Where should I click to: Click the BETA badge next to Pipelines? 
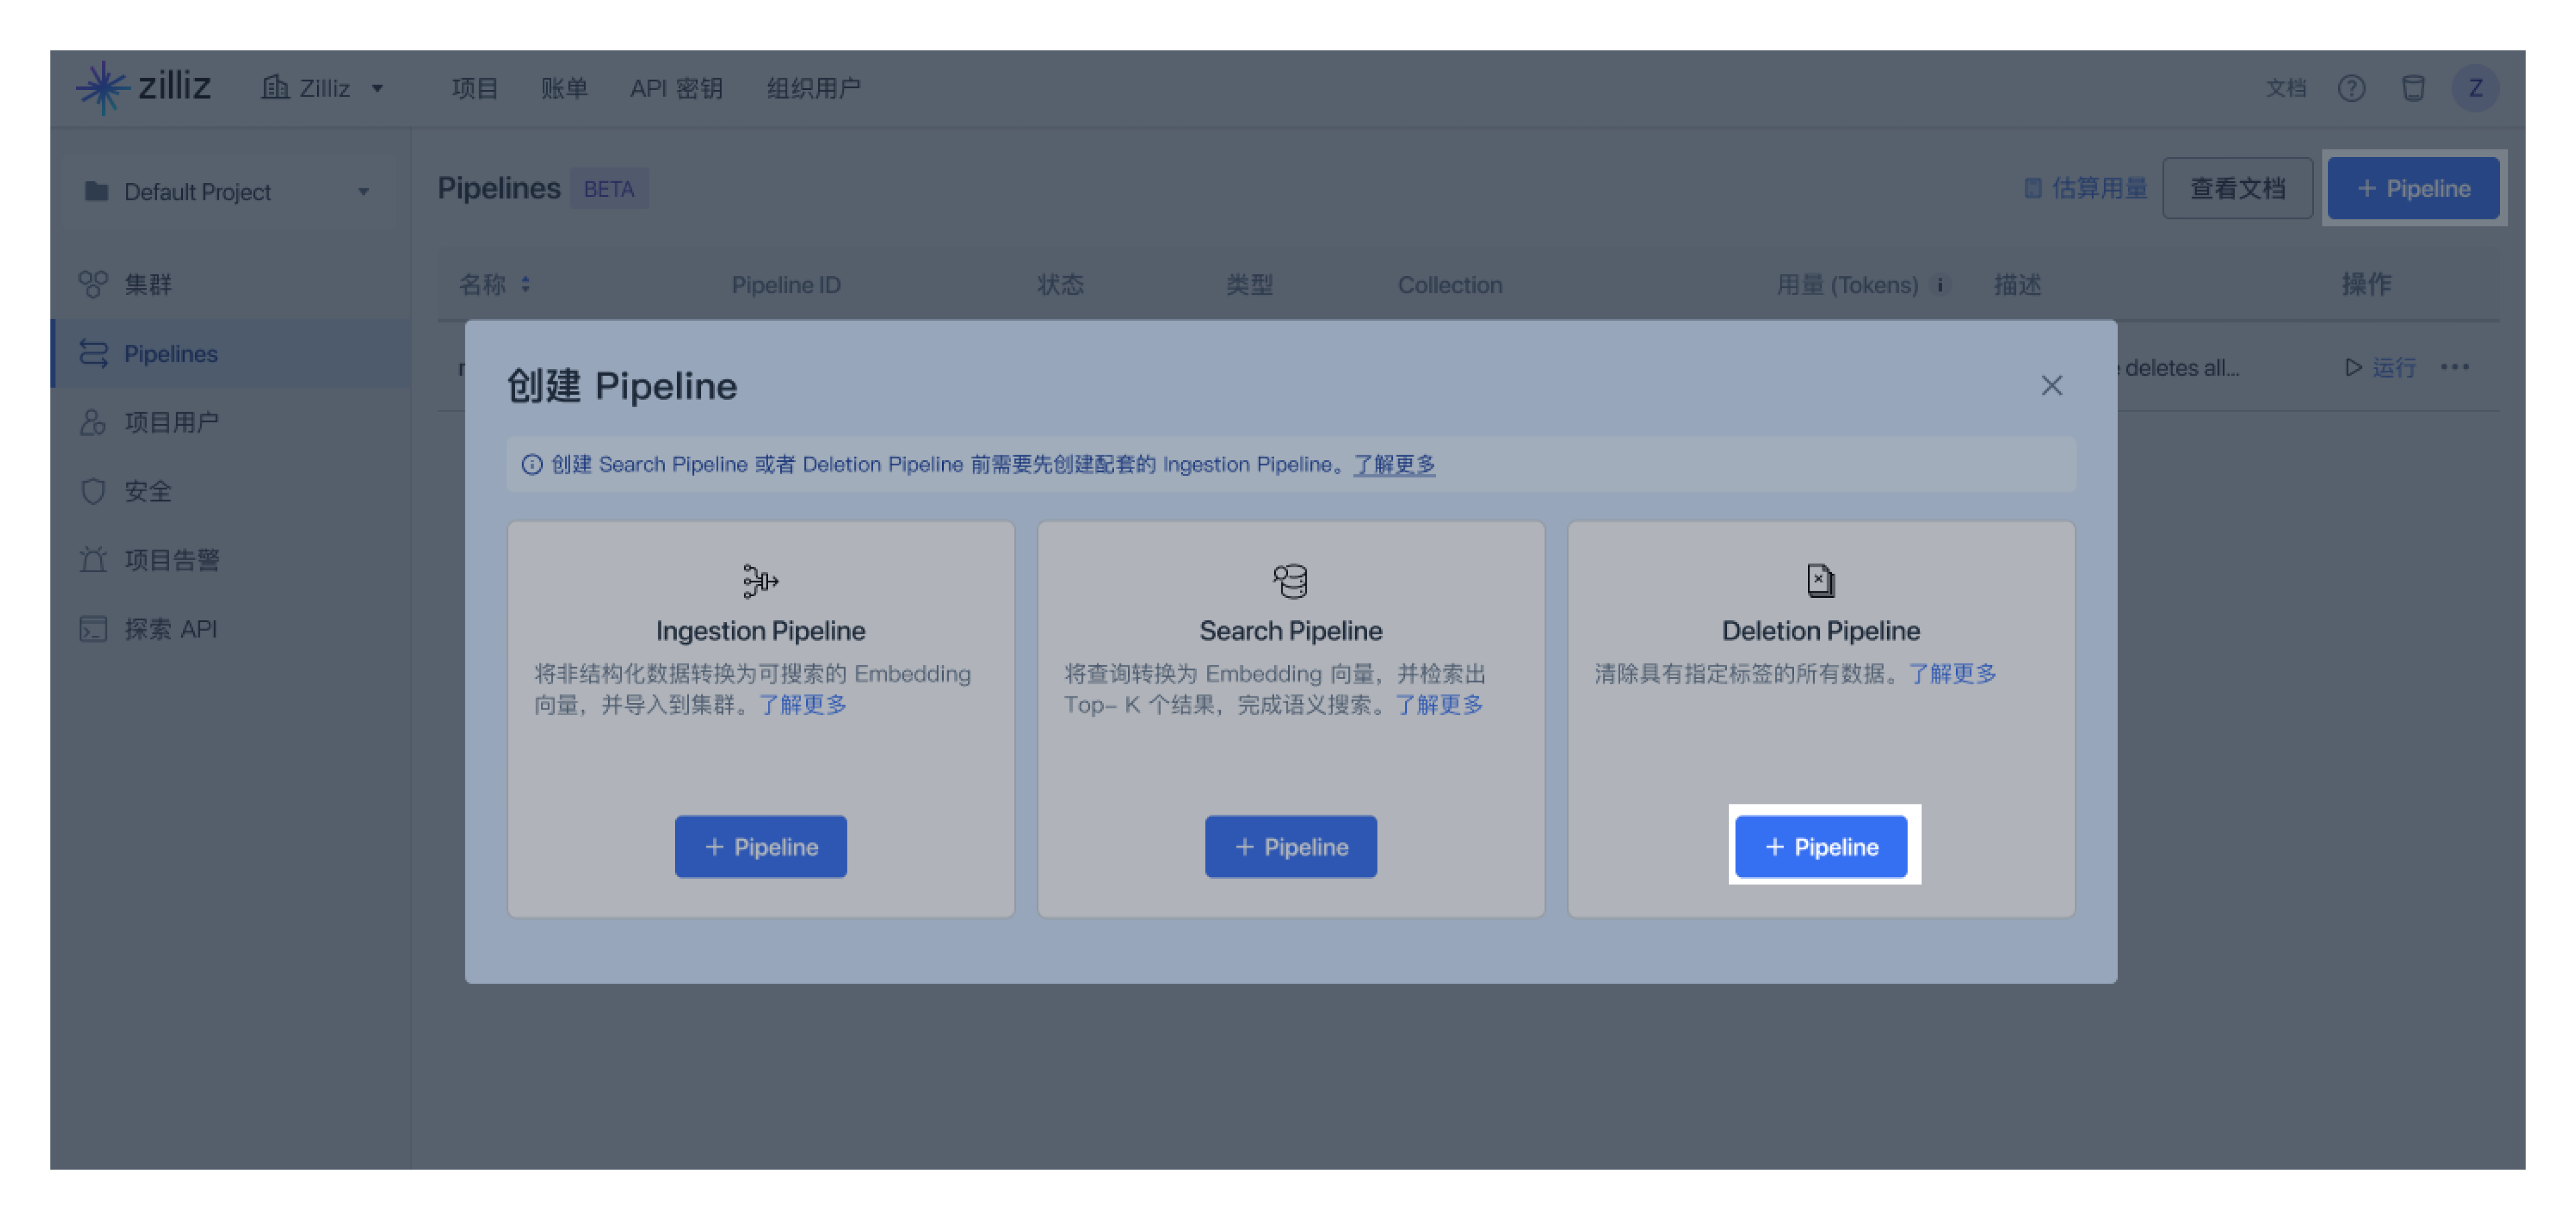click(x=609, y=189)
